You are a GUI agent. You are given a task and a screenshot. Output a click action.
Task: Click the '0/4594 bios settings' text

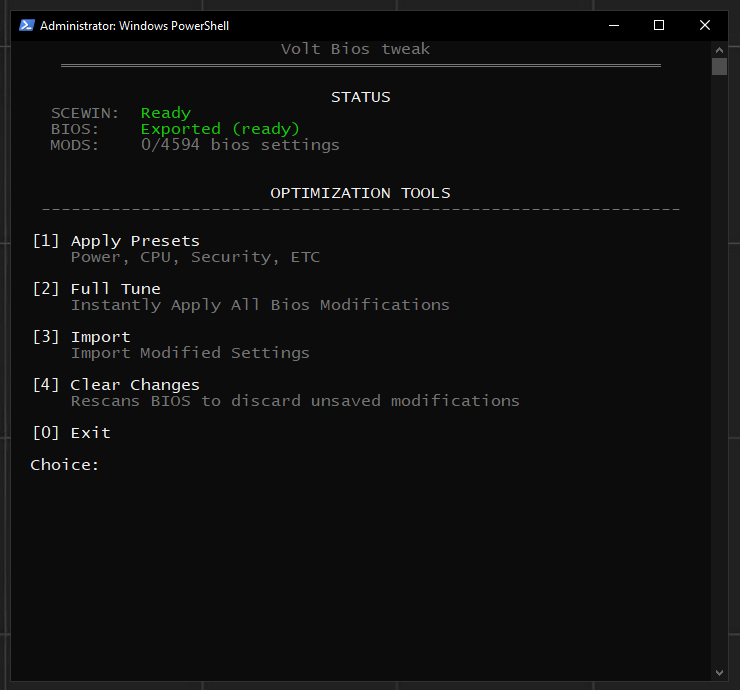click(240, 145)
